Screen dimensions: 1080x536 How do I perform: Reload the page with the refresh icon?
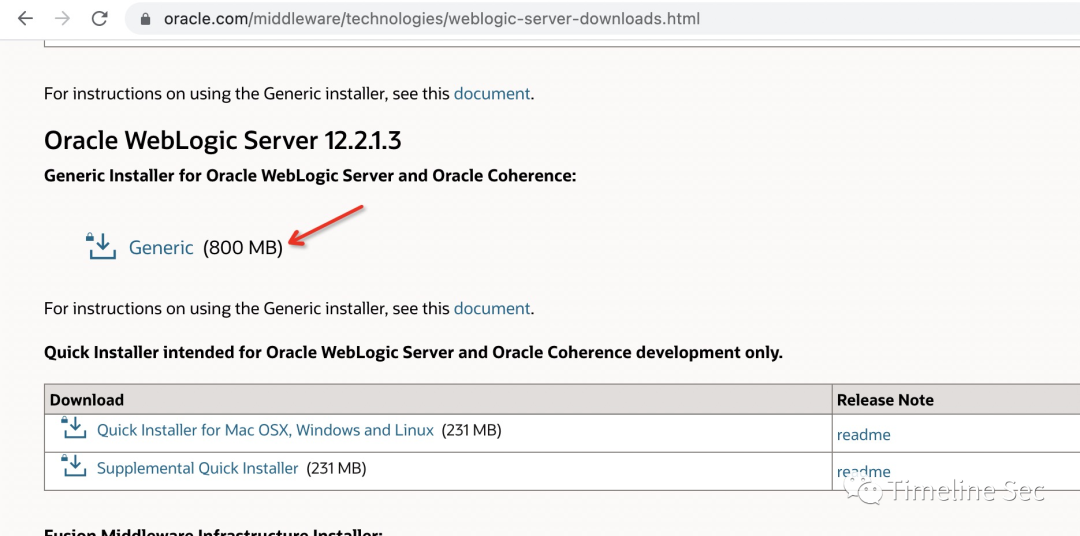[100, 19]
